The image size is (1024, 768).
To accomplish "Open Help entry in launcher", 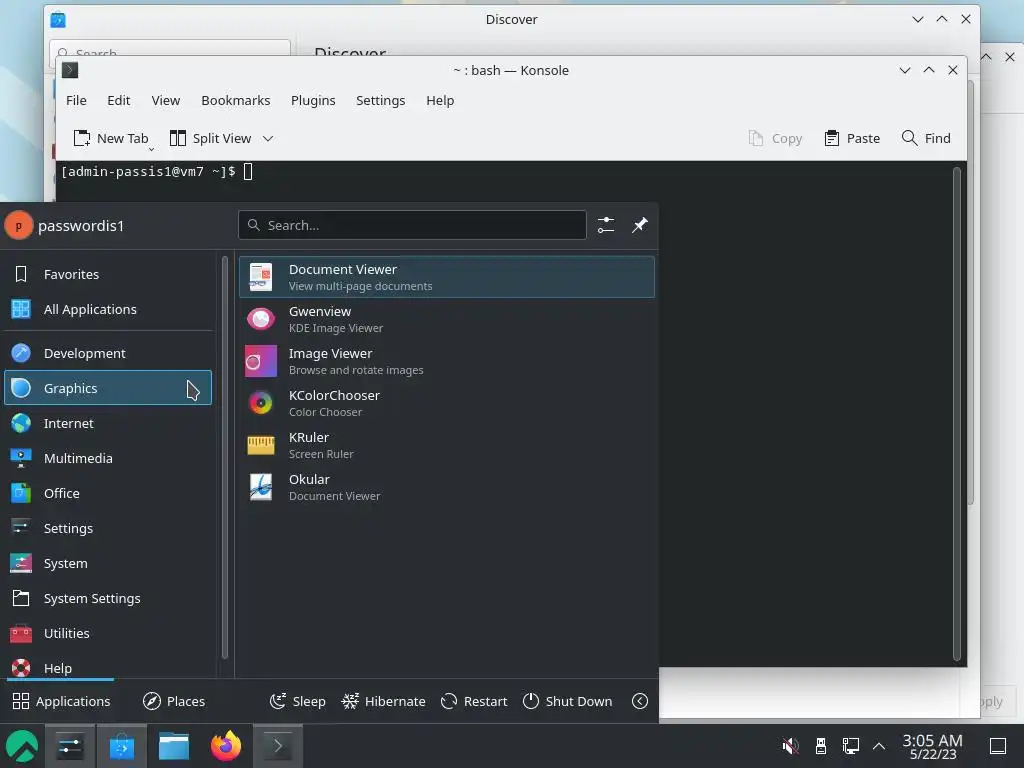I will click(x=108, y=667).
